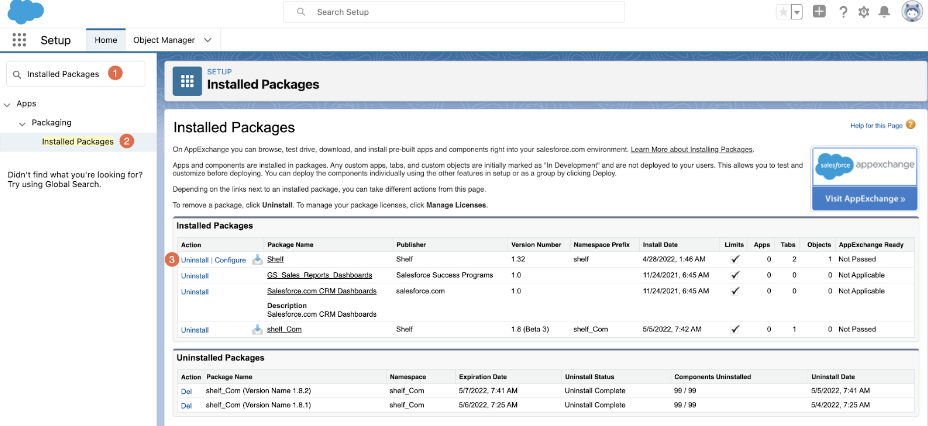Click the SETUP breadcrumb label
The height and width of the screenshot is (426, 928).
pos(219,72)
